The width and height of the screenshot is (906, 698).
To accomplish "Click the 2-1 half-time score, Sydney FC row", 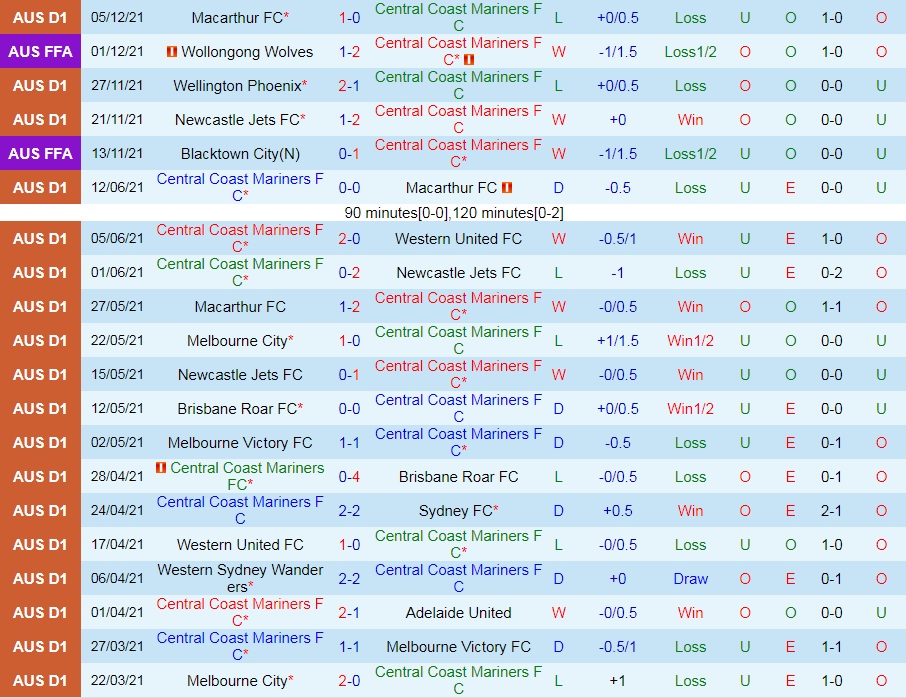I will (x=831, y=511).
